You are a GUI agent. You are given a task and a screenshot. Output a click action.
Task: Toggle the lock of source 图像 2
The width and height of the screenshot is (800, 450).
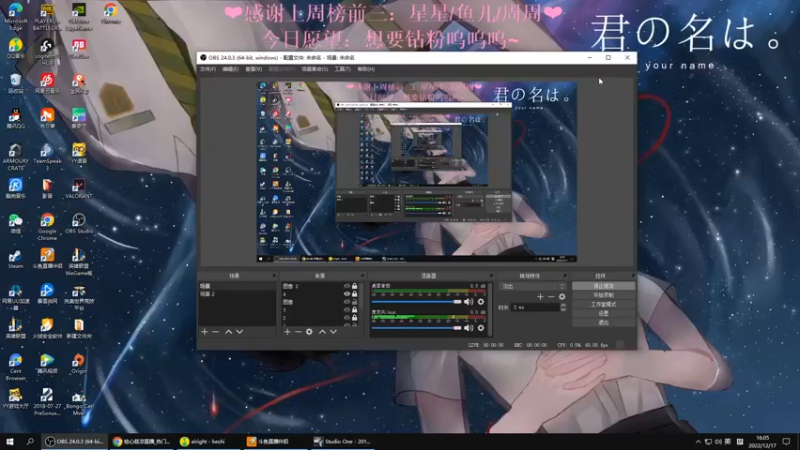[x=355, y=286]
